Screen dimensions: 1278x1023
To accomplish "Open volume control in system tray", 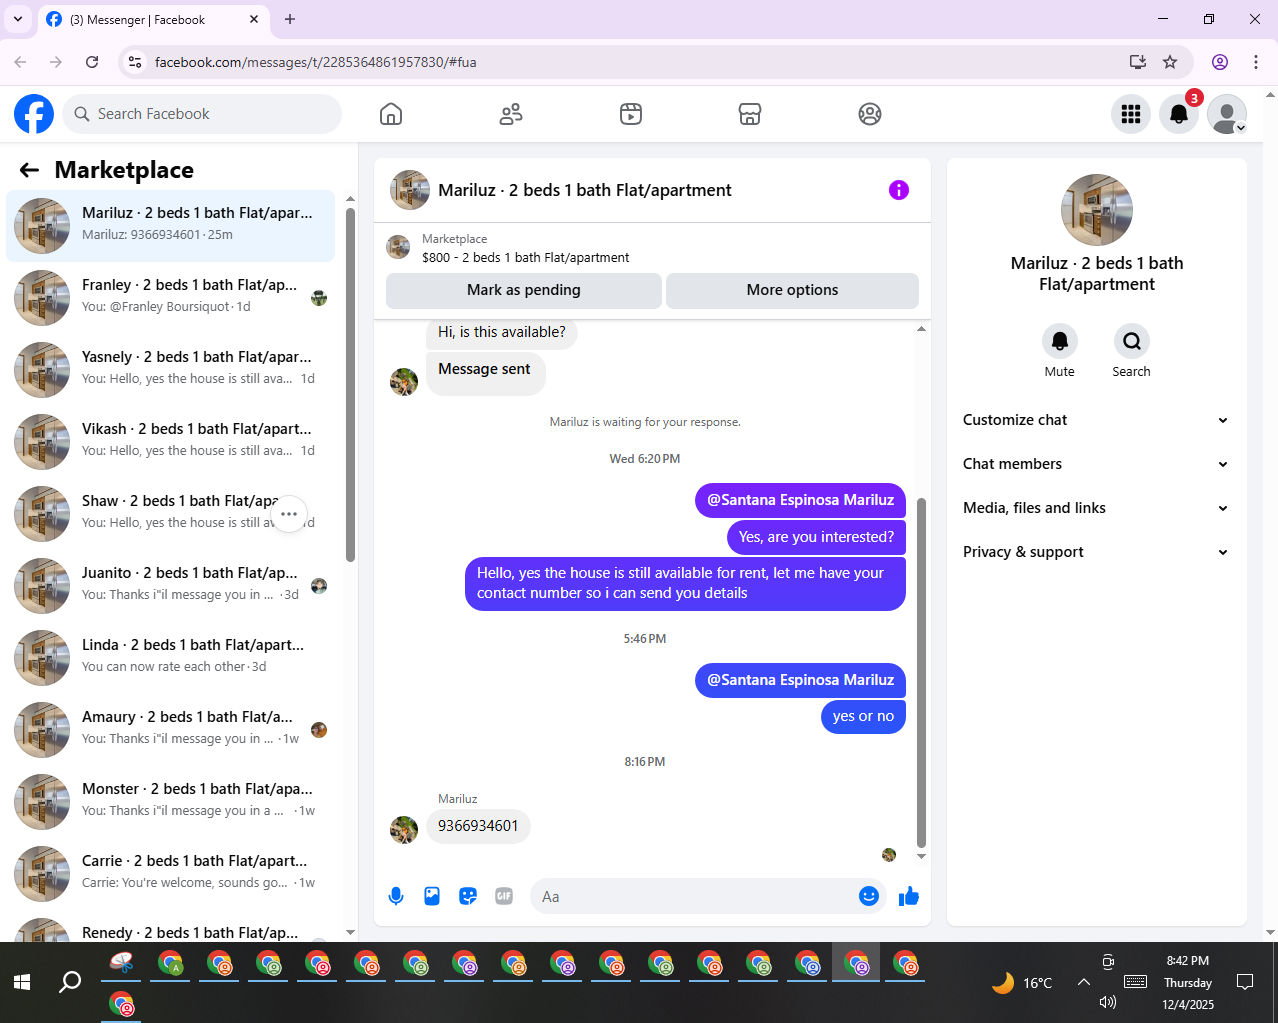I will 1107,1002.
